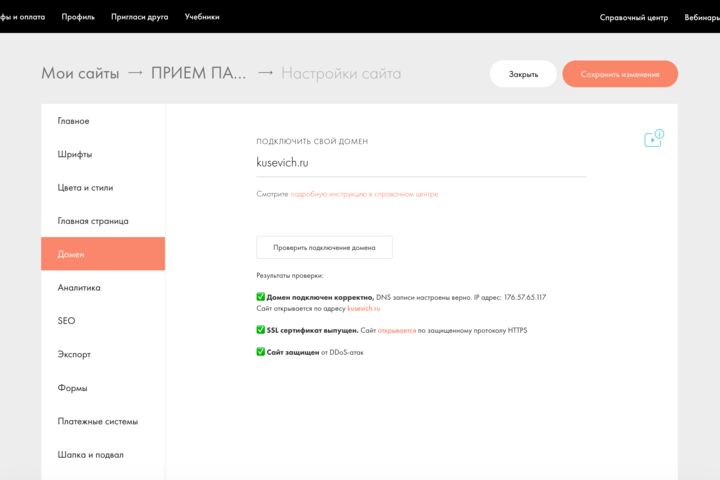Focus the domain field with kusevich.ru
720x480 pixels.
[421, 163]
